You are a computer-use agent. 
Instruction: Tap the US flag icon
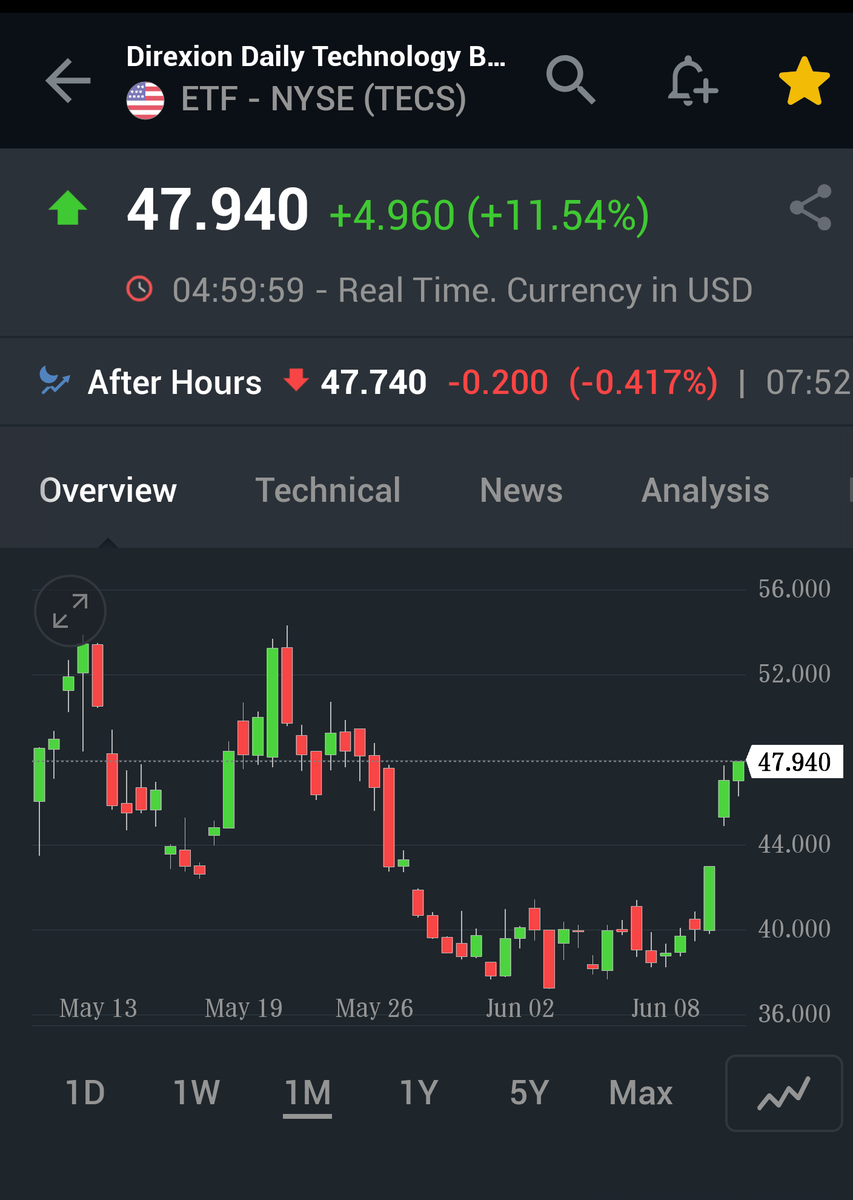tap(145, 100)
